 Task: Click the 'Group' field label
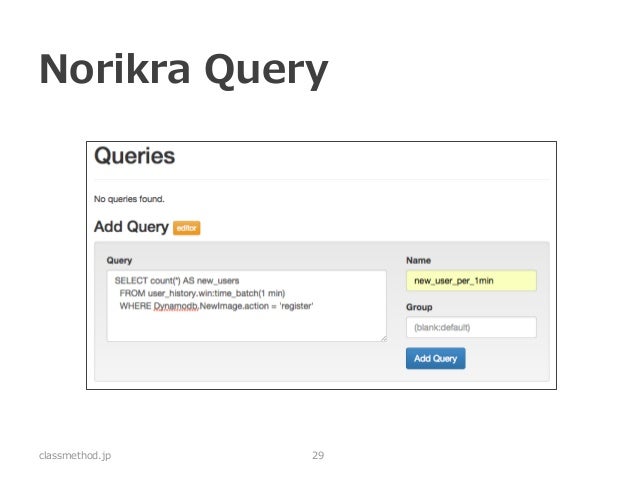[x=419, y=307]
